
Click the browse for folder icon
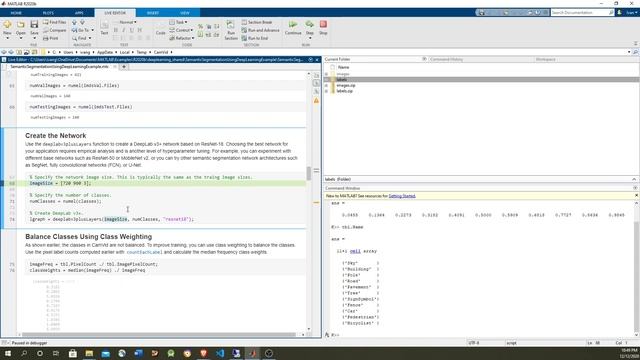pos(34,52)
